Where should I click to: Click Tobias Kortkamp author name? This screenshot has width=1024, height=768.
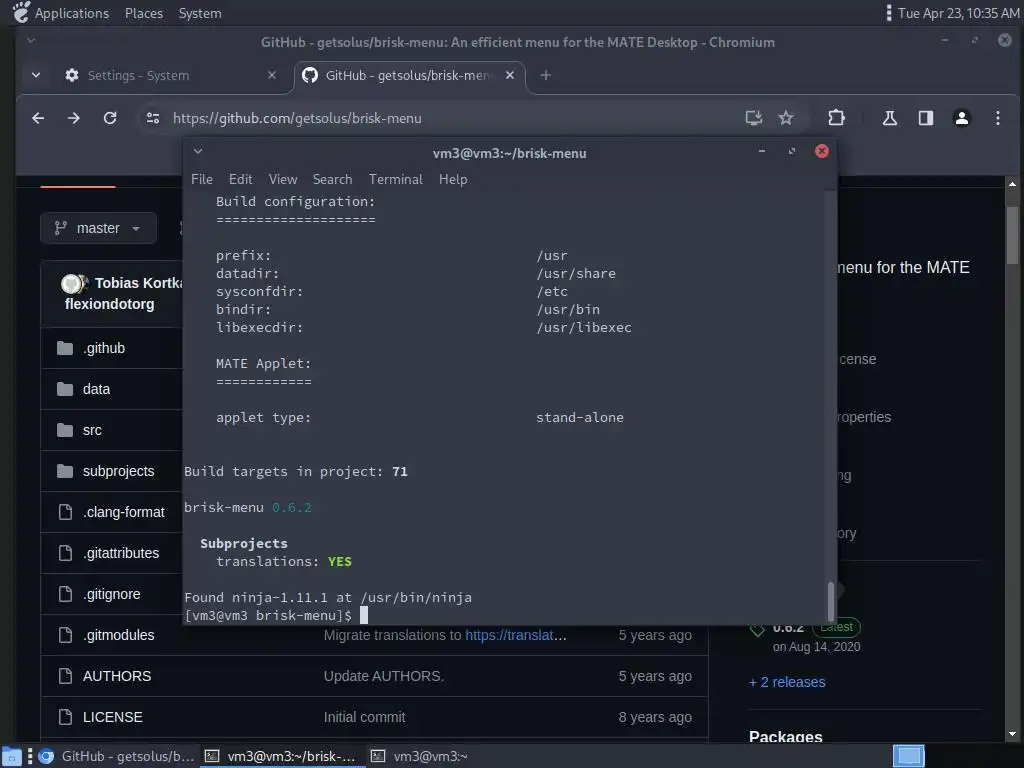[x=138, y=283]
